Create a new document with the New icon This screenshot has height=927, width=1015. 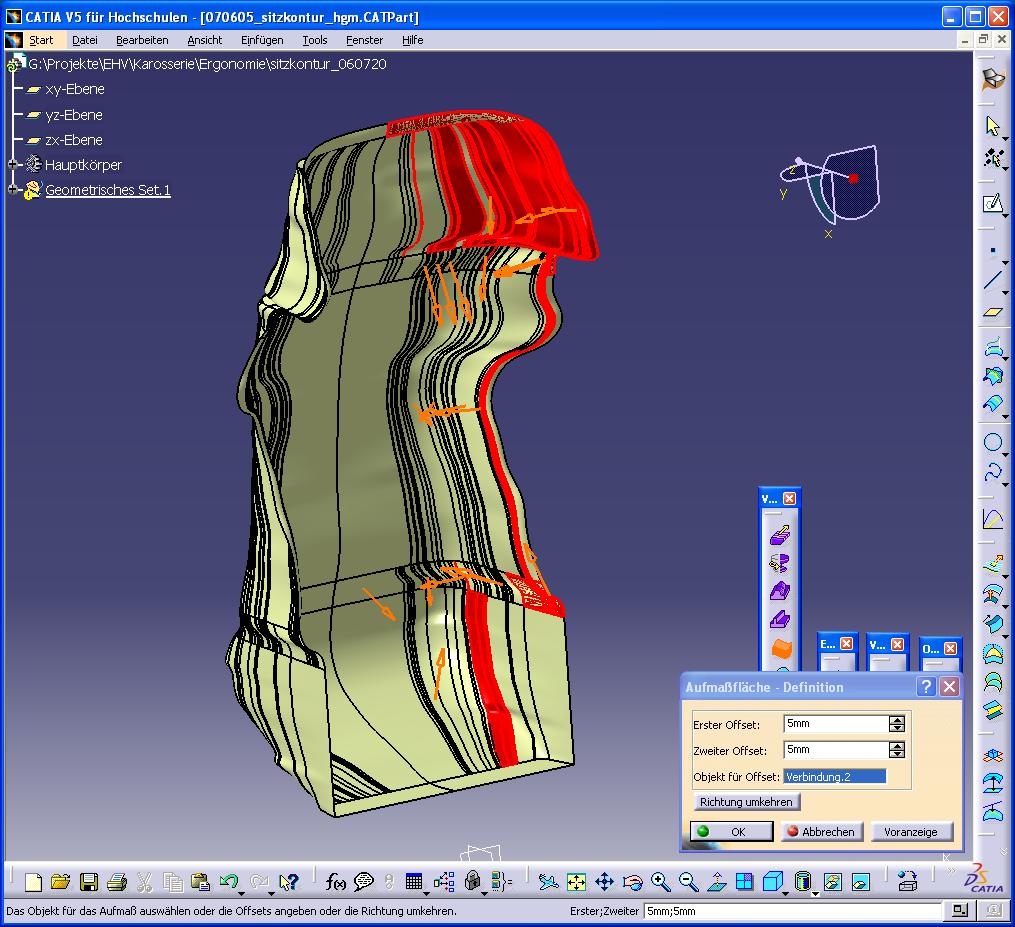33,882
